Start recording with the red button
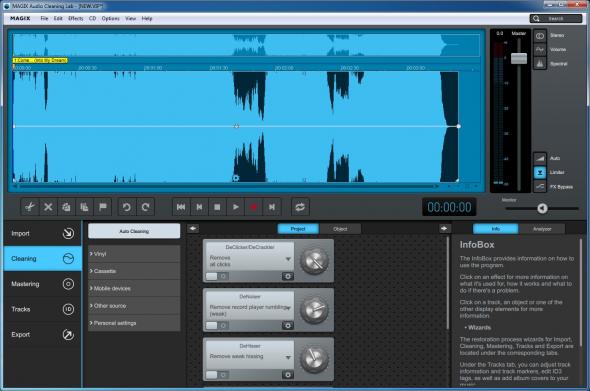This screenshot has width=590, height=391. [x=254, y=207]
